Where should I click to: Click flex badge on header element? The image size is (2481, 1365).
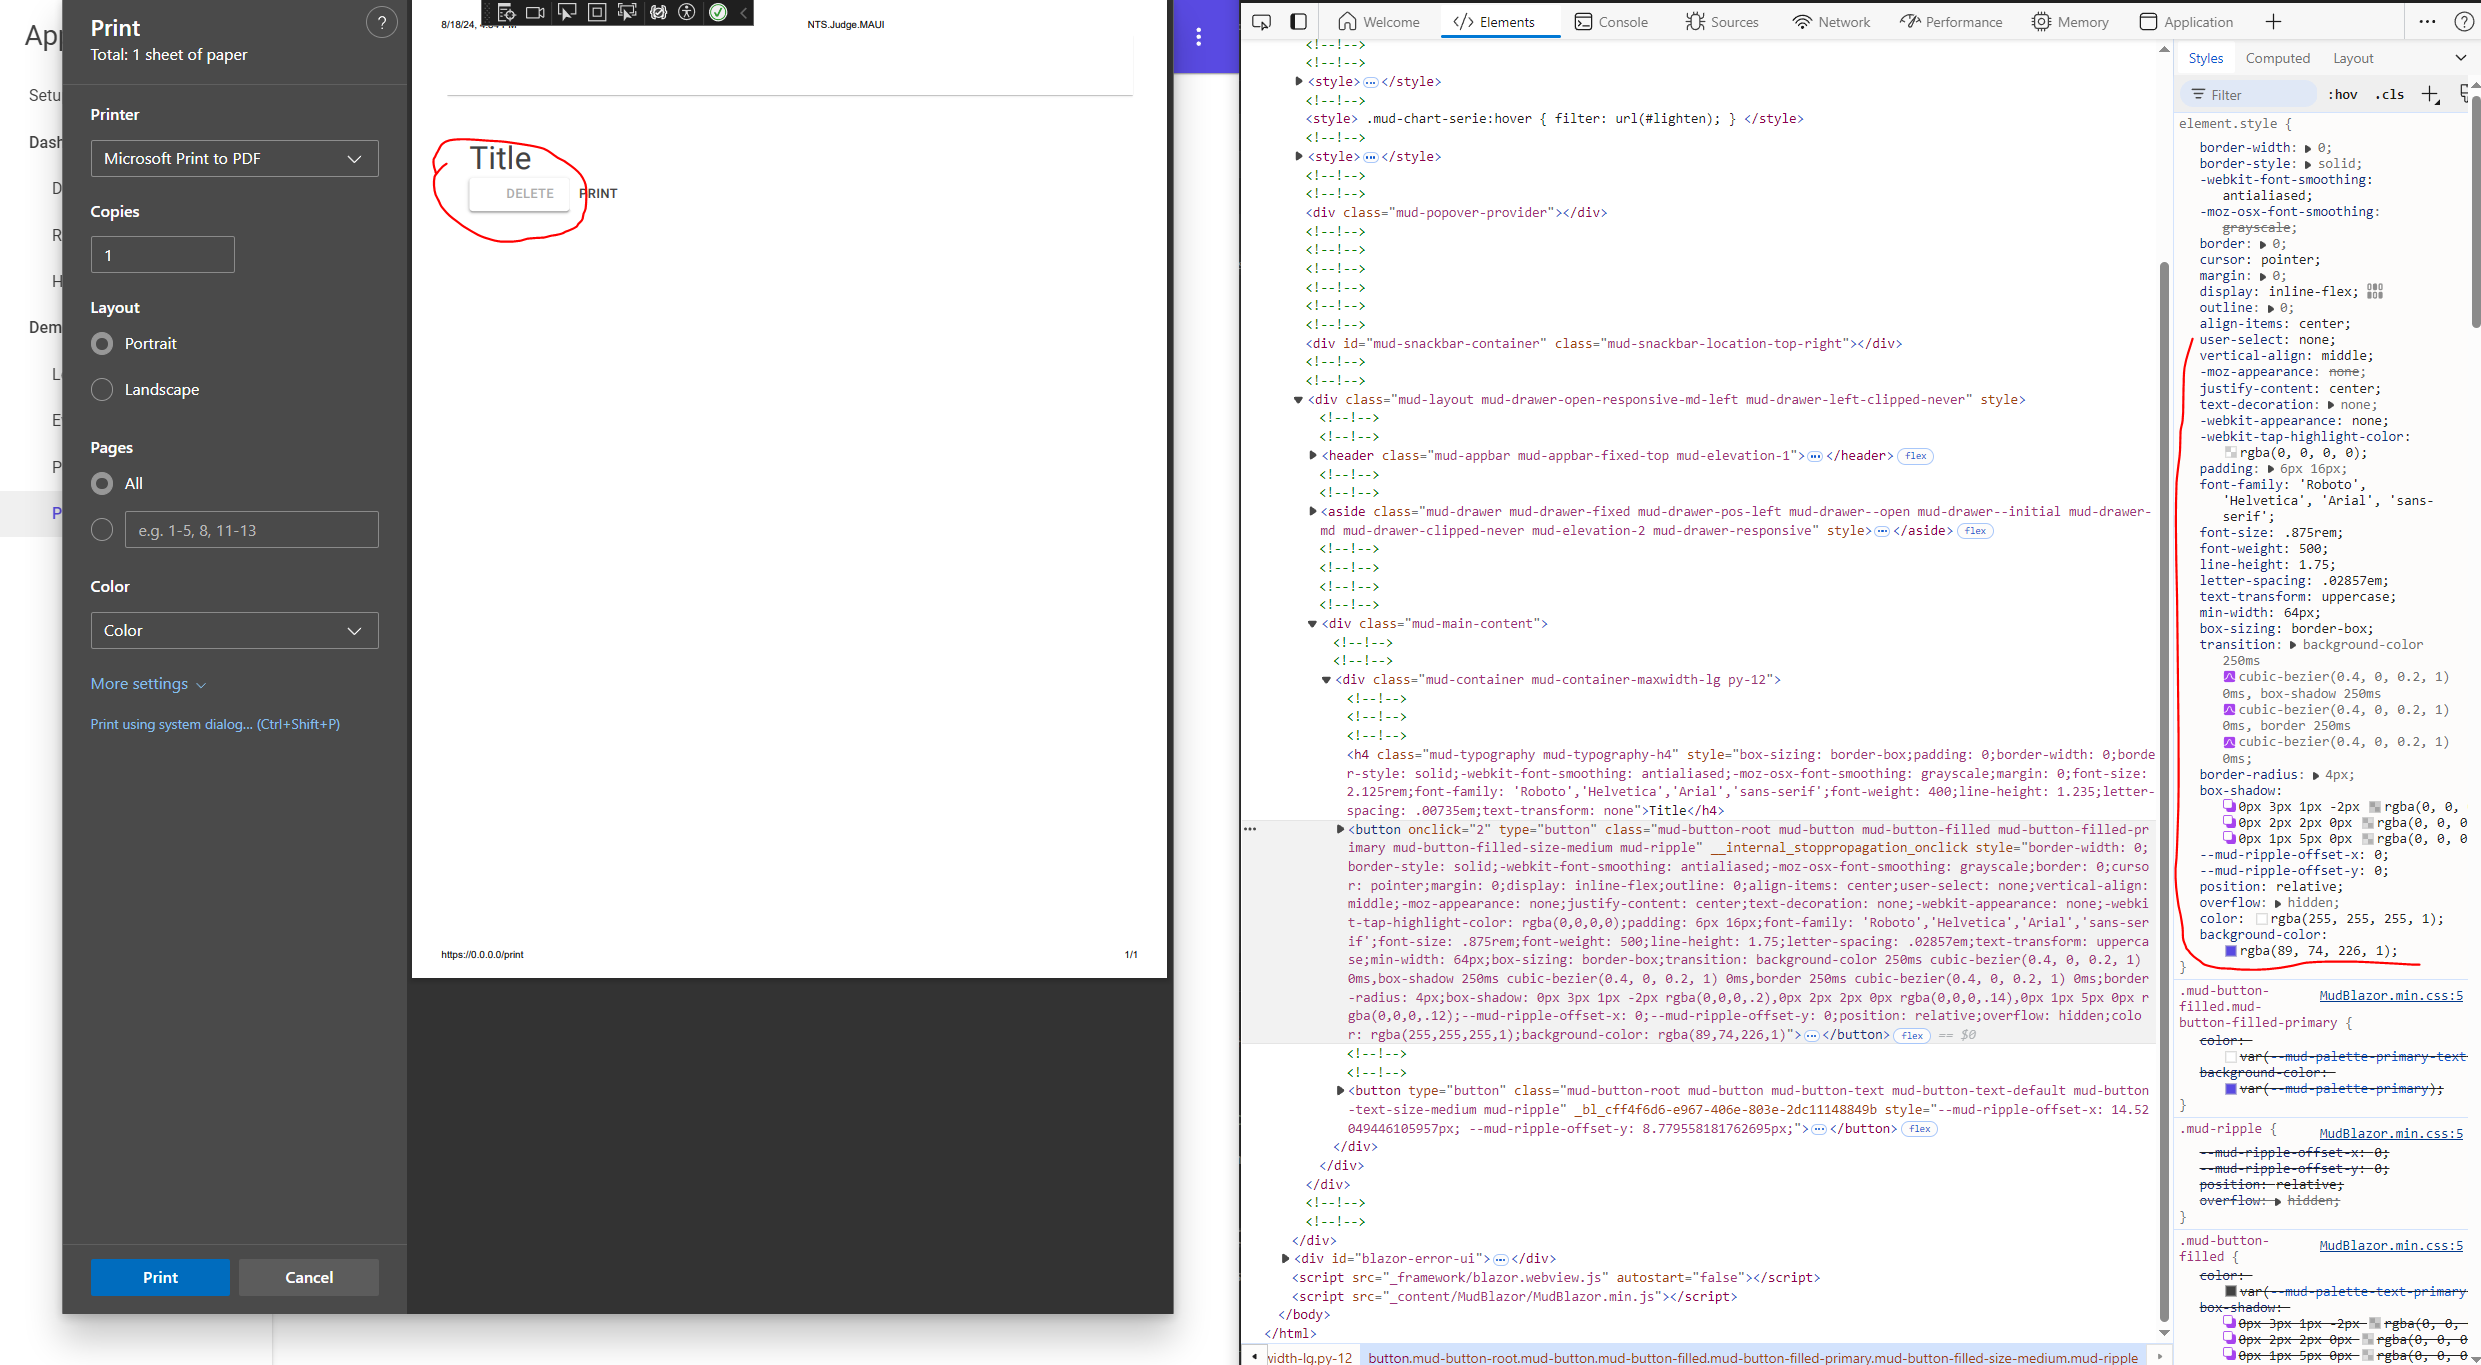(x=1915, y=456)
